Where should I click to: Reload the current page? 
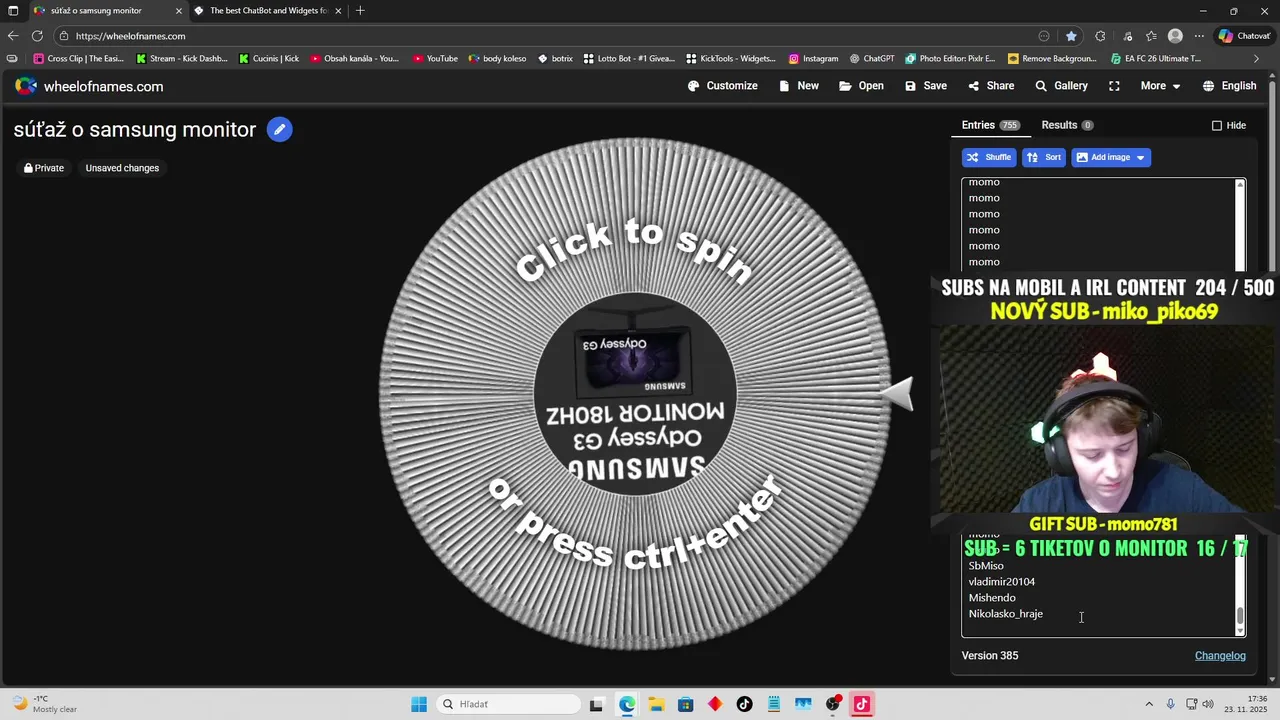tap(37, 36)
